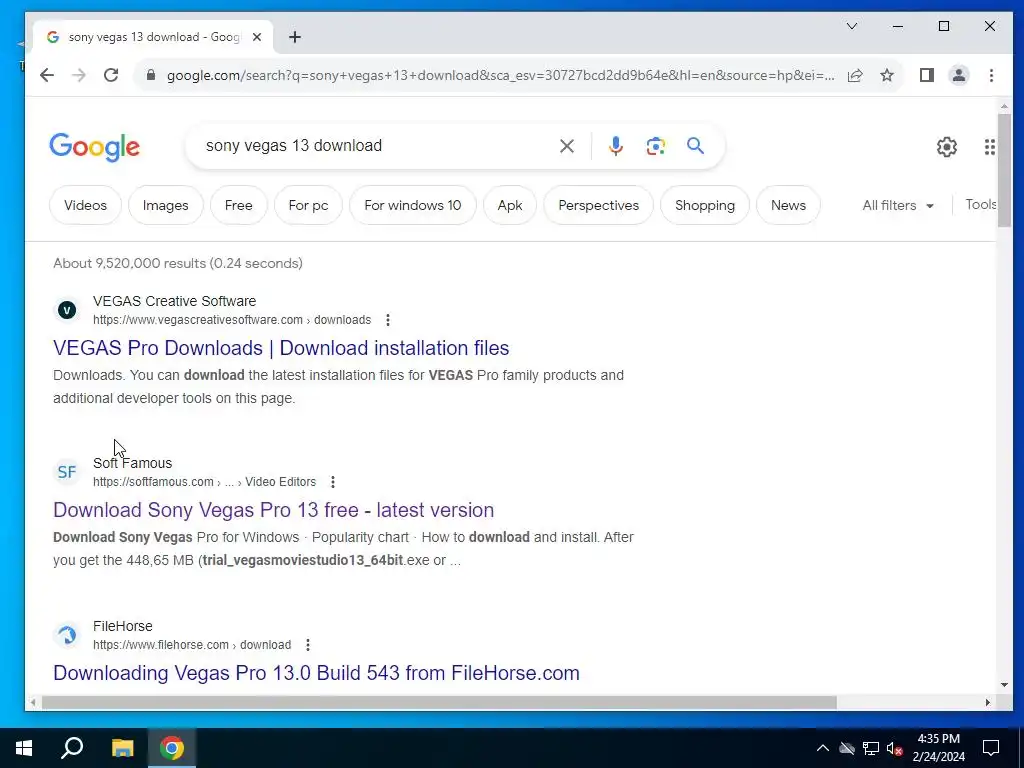This screenshot has height=768, width=1024.
Task: Filter results by Videos
Action: pos(86,205)
